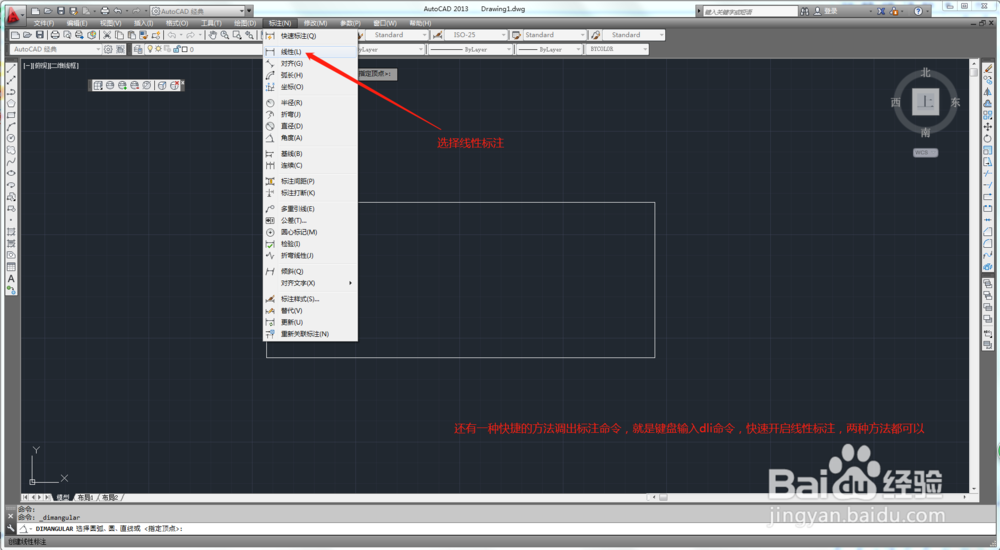Click the Autodesk Exchange X icon
The width and height of the screenshot is (1000, 550).
[881, 11]
